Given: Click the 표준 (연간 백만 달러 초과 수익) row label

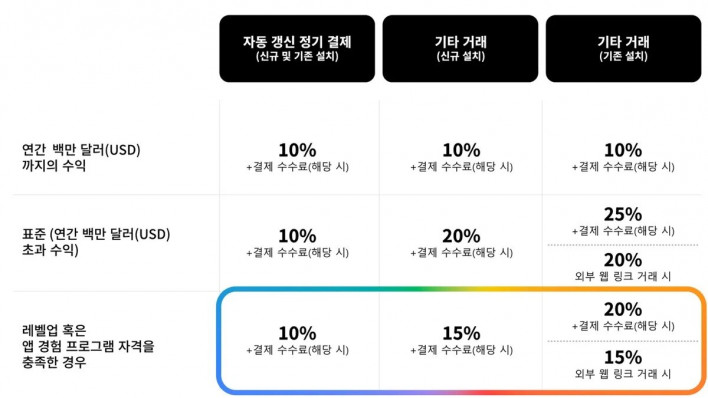Looking at the screenshot, I should tap(96, 242).
